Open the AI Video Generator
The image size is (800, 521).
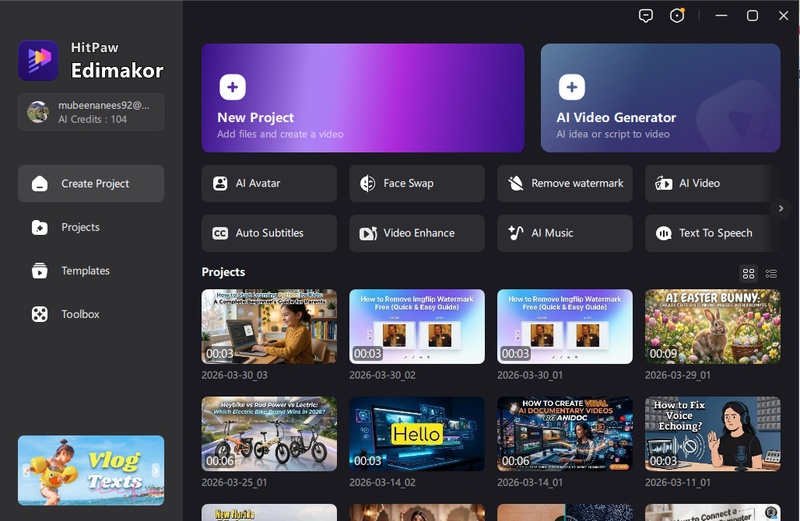click(660, 98)
